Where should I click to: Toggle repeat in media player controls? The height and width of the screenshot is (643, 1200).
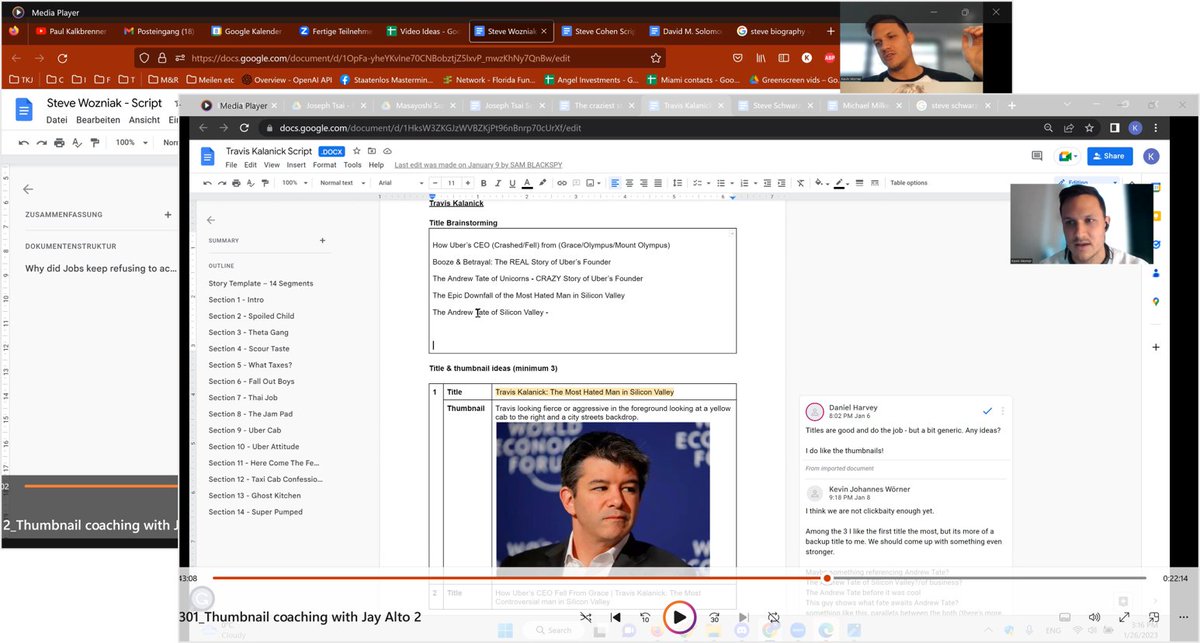774,617
